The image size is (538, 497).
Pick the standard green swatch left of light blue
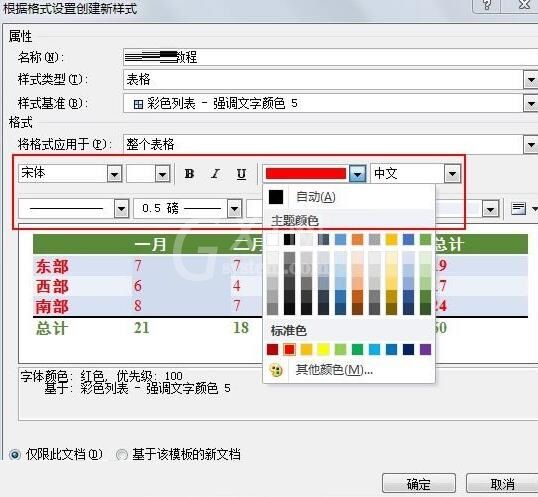coord(357,350)
